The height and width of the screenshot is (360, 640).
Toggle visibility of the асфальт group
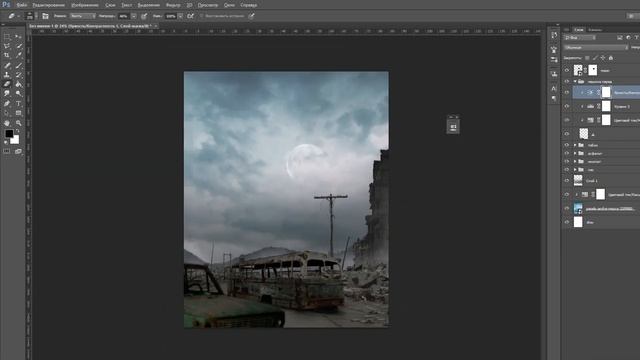(x=567, y=153)
